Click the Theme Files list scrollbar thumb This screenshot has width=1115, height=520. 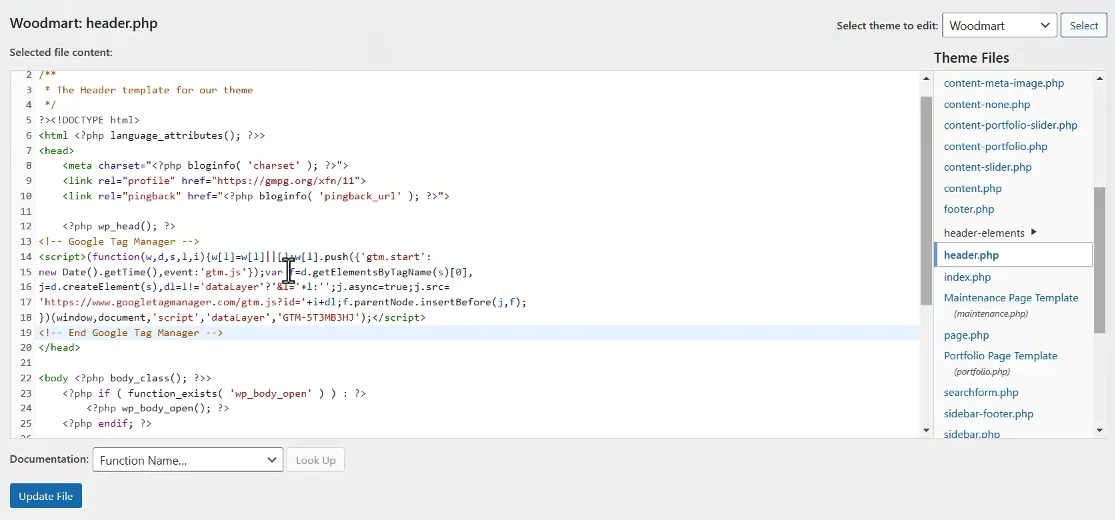click(1099, 260)
